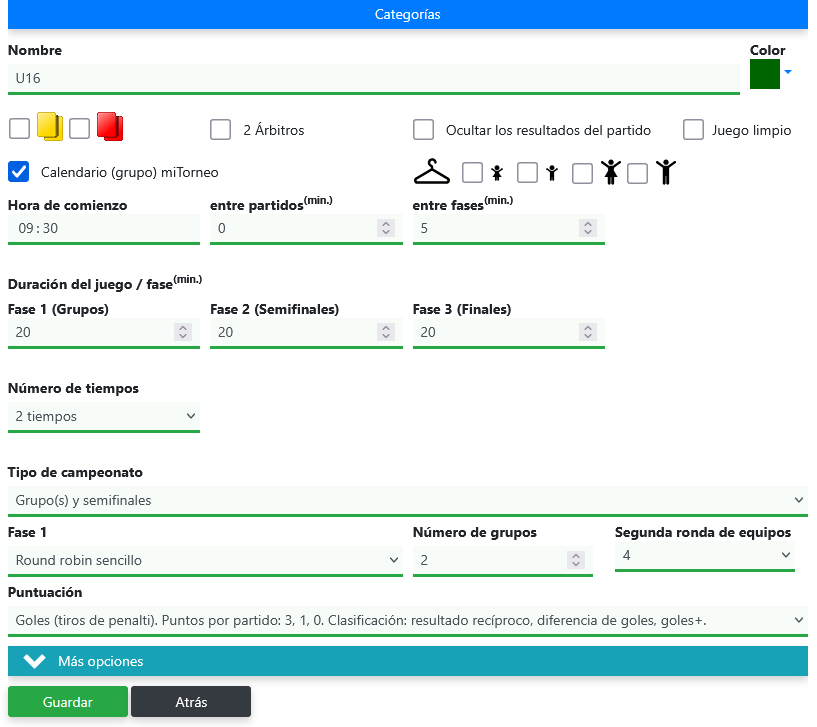Open Segunda ronda de equipos dropdown

[x=705, y=555]
